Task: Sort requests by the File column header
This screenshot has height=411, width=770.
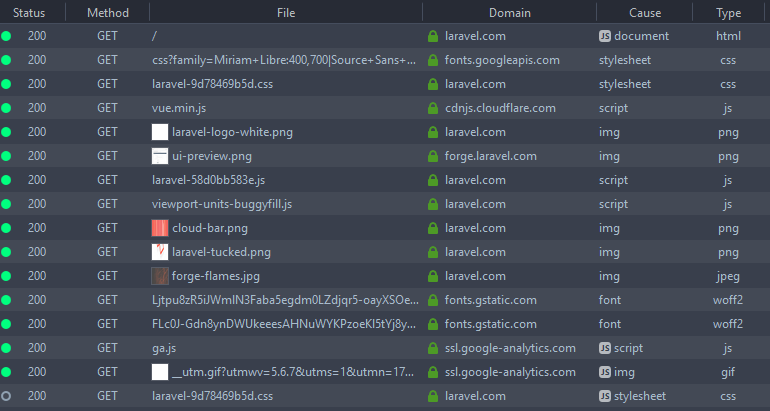Action: pos(286,13)
